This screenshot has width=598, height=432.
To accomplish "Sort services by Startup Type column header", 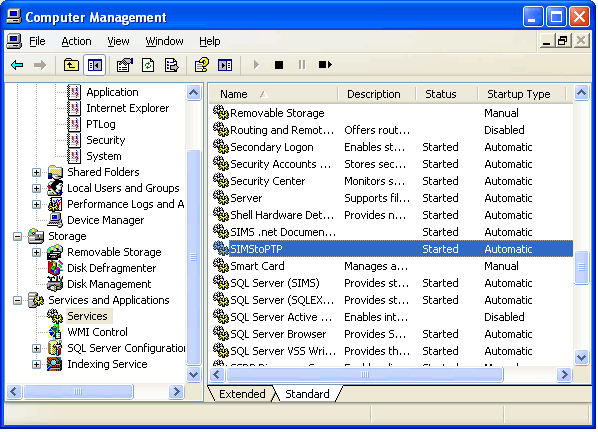I will point(519,94).
